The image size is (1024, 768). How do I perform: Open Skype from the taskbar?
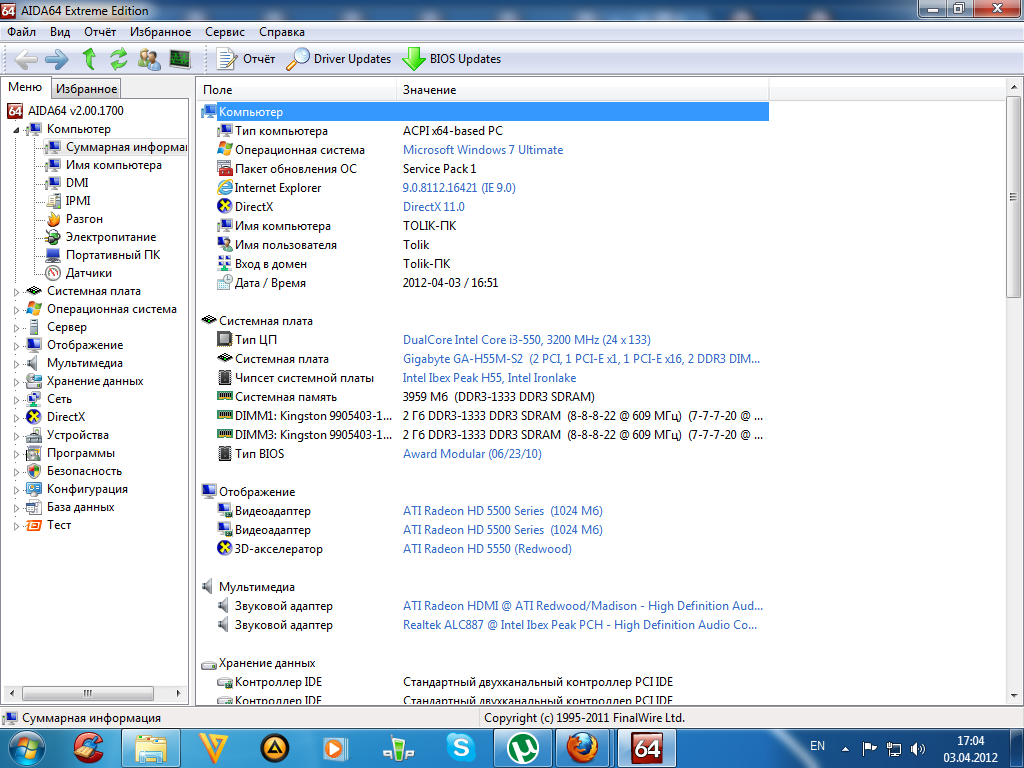[x=461, y=748]
